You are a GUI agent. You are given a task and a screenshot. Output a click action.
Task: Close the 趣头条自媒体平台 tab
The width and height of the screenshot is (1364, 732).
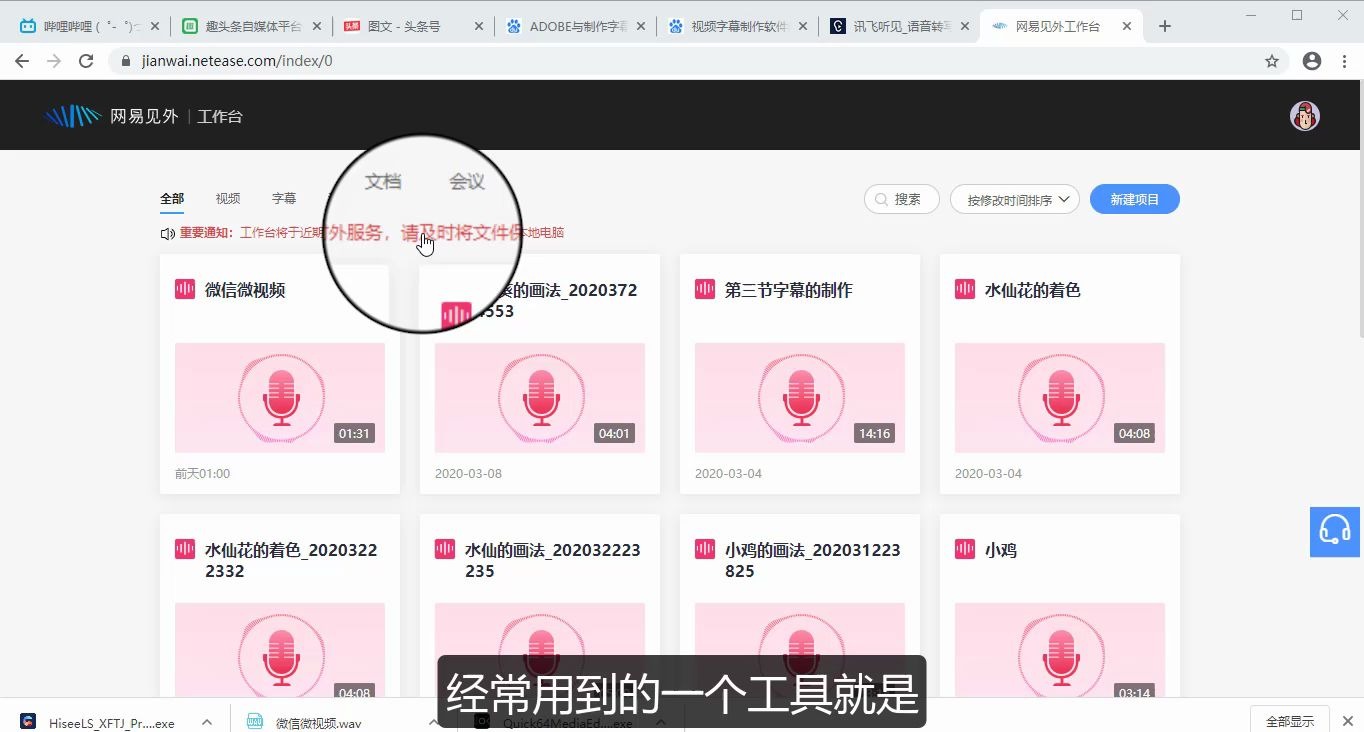pos(315,27)
